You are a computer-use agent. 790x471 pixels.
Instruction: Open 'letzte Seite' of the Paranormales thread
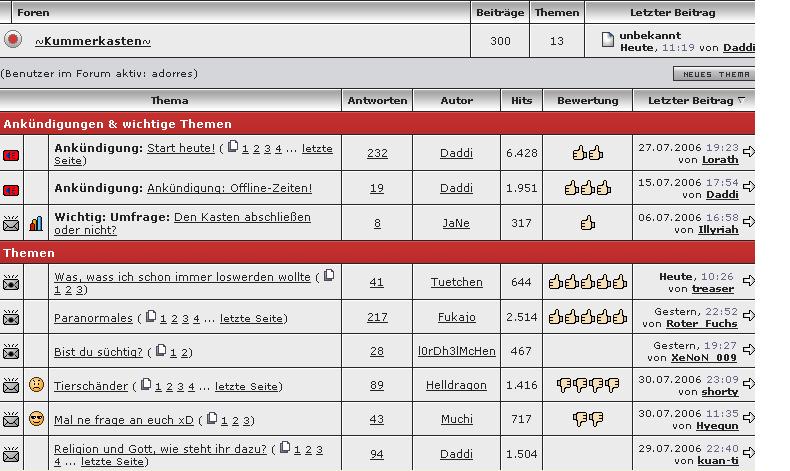click(250, 318)
